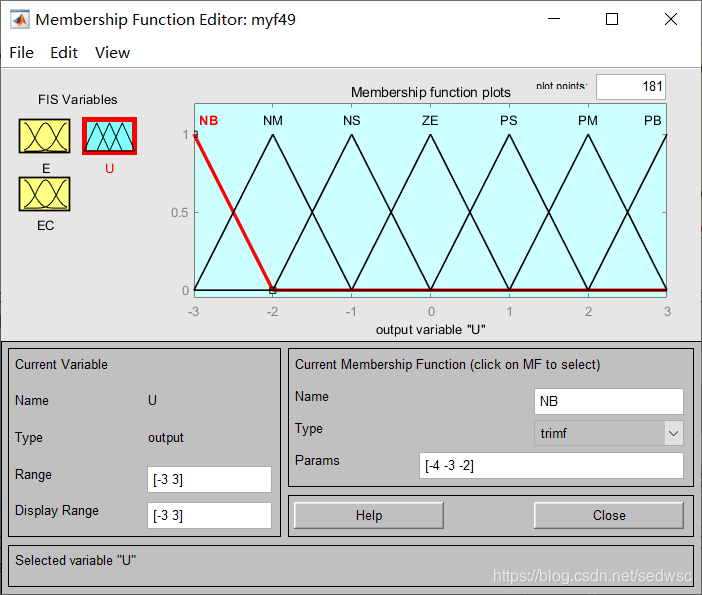
Task: Select the NB membership function label
Action: click(209, 120)
